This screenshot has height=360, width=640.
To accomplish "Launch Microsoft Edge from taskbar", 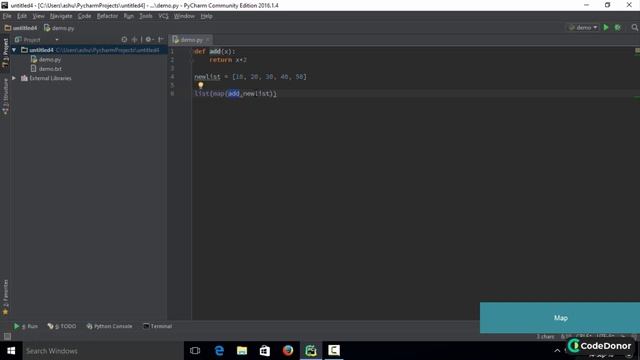I will click(x=219, y=351).
